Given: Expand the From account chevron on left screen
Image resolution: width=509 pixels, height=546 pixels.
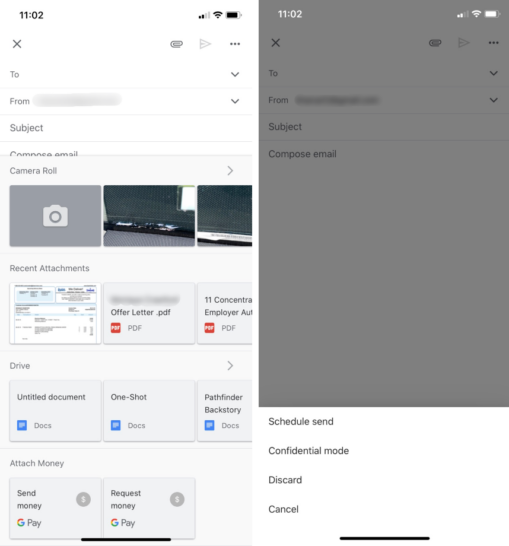Looking at the screenshot, I should (235, 101).
